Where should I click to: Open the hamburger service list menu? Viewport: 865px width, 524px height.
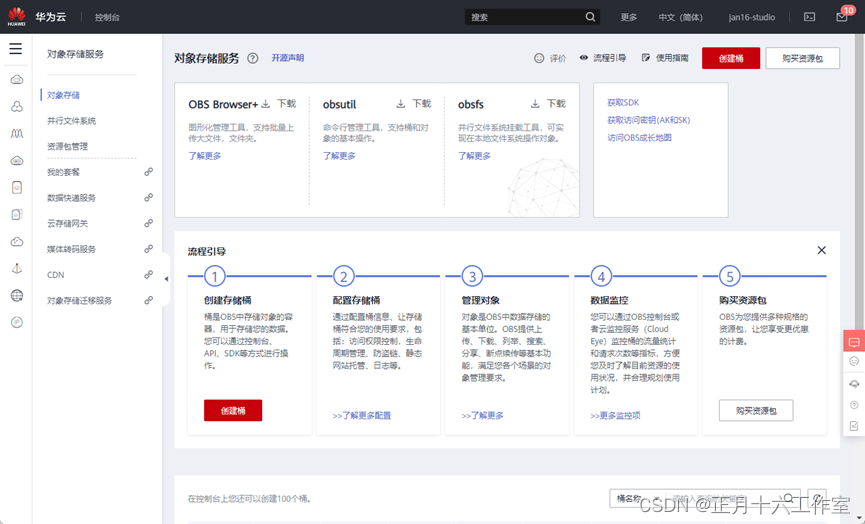(15, 49)
